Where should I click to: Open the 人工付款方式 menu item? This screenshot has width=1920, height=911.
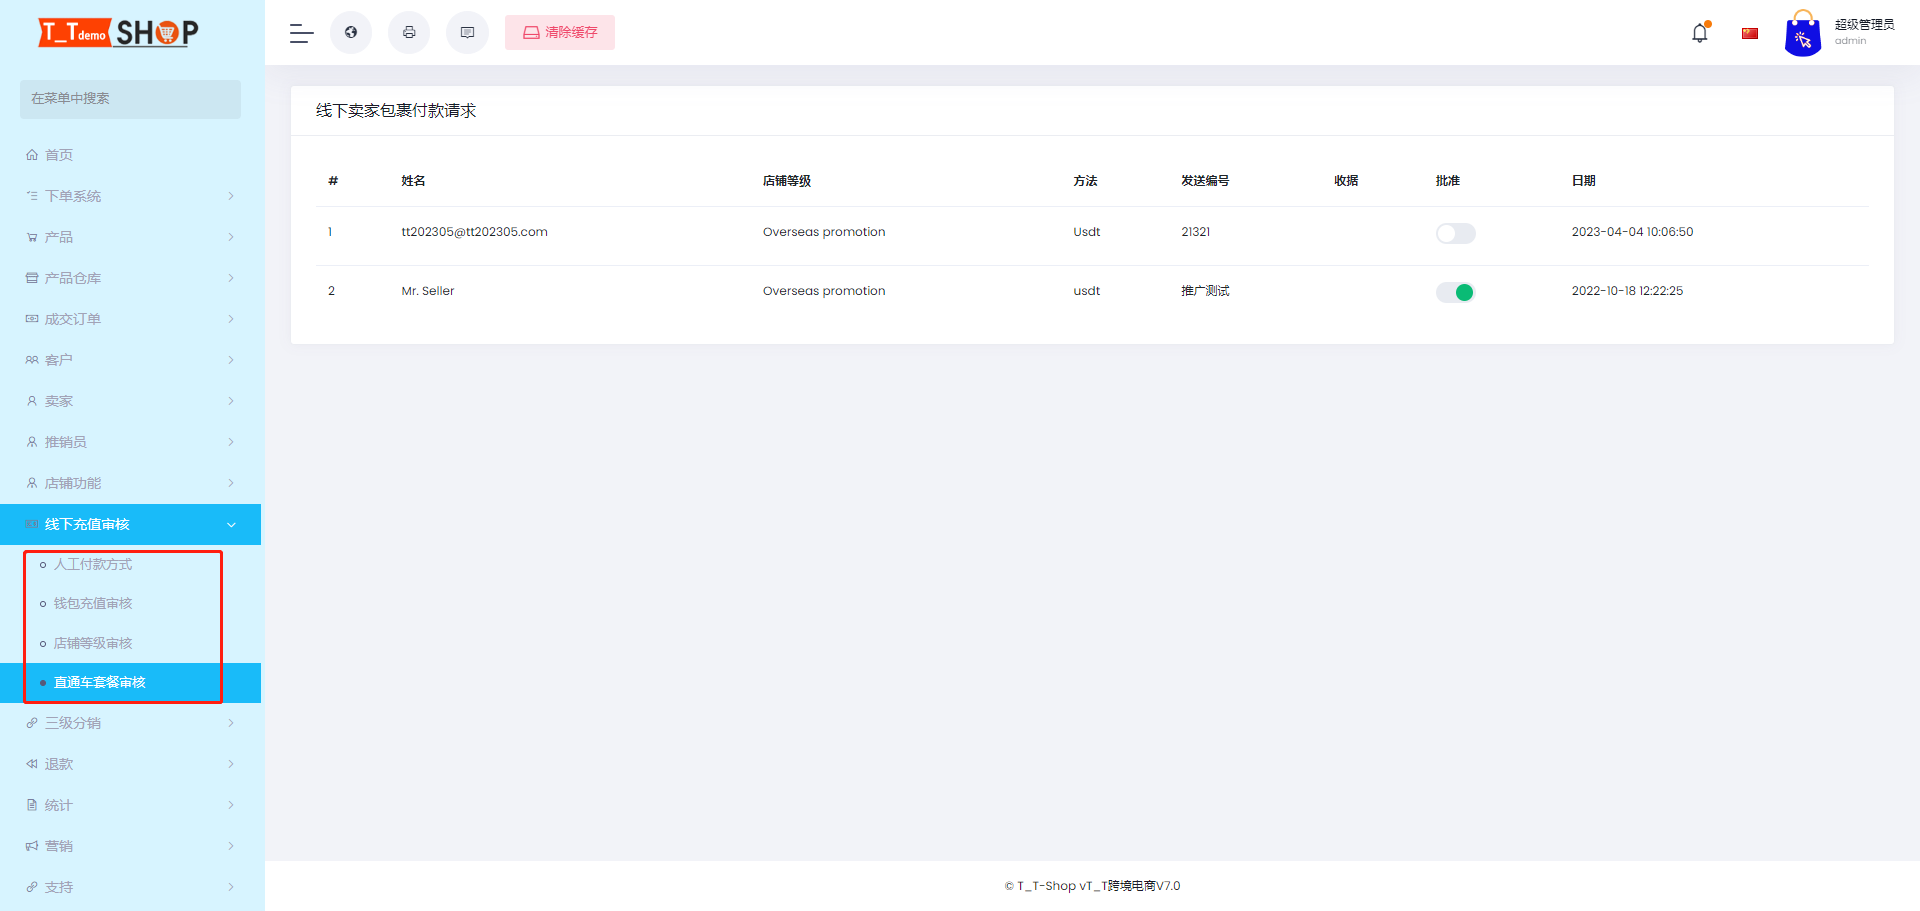pyautogui.click(x=93, y=563)
